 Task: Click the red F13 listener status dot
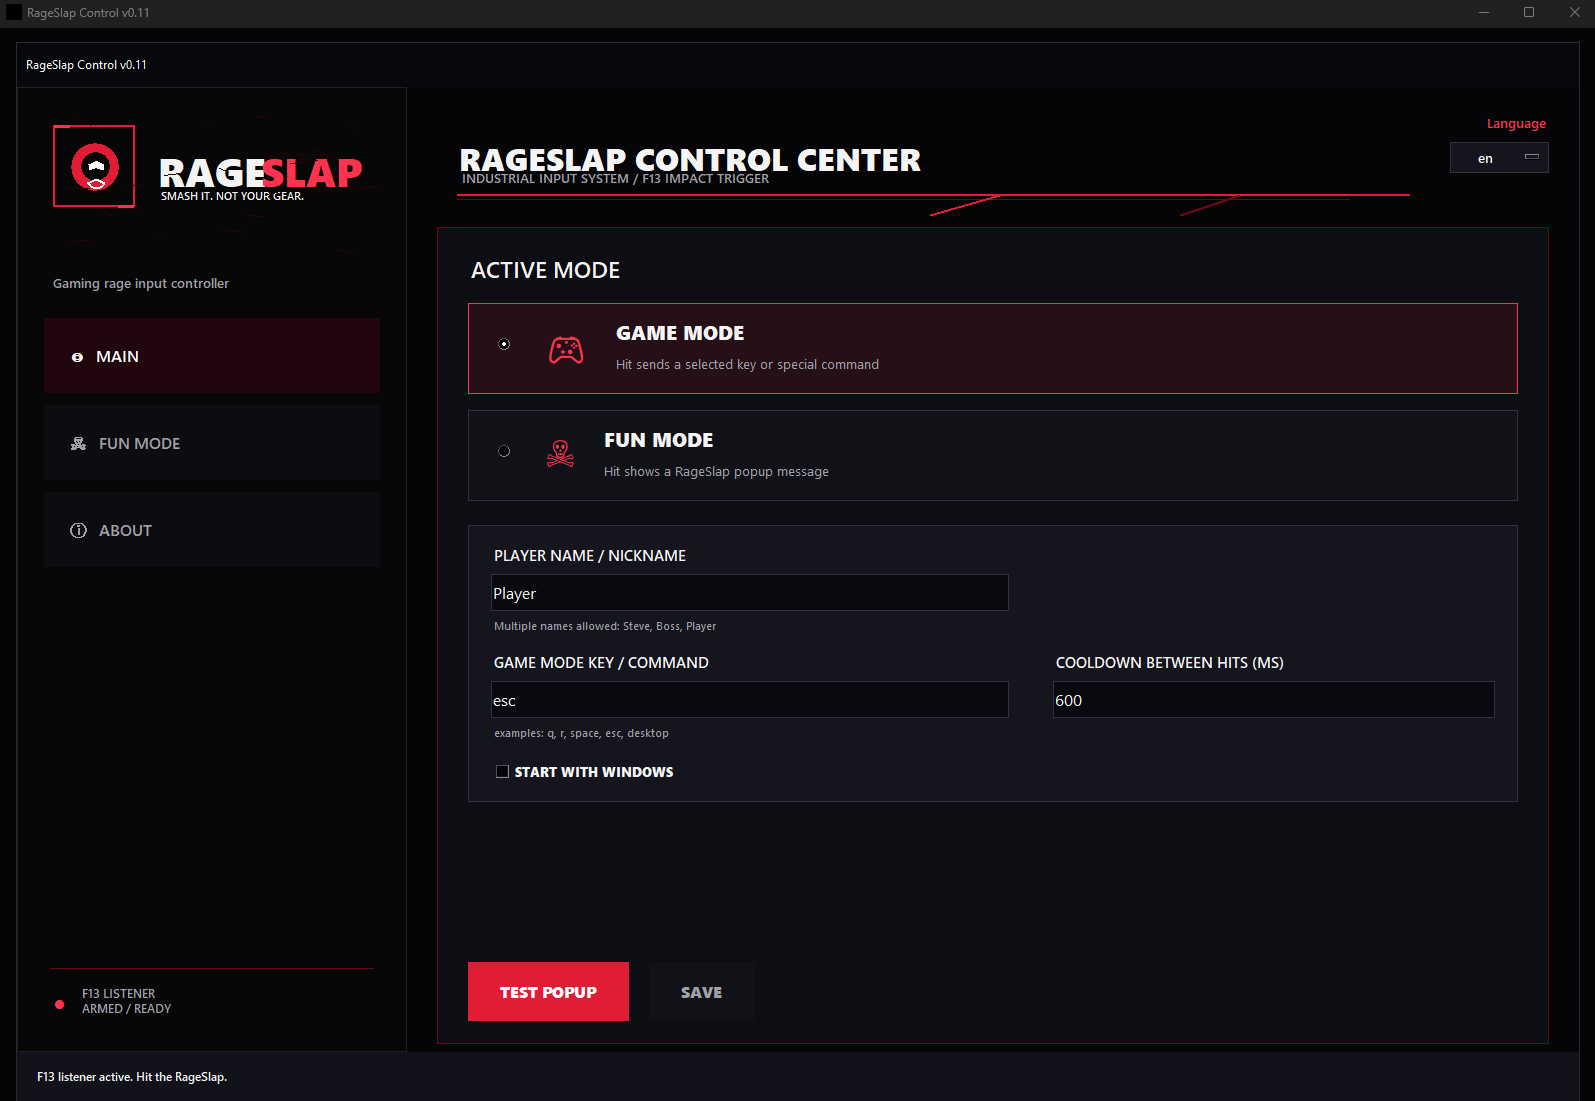click(60, 1004)
